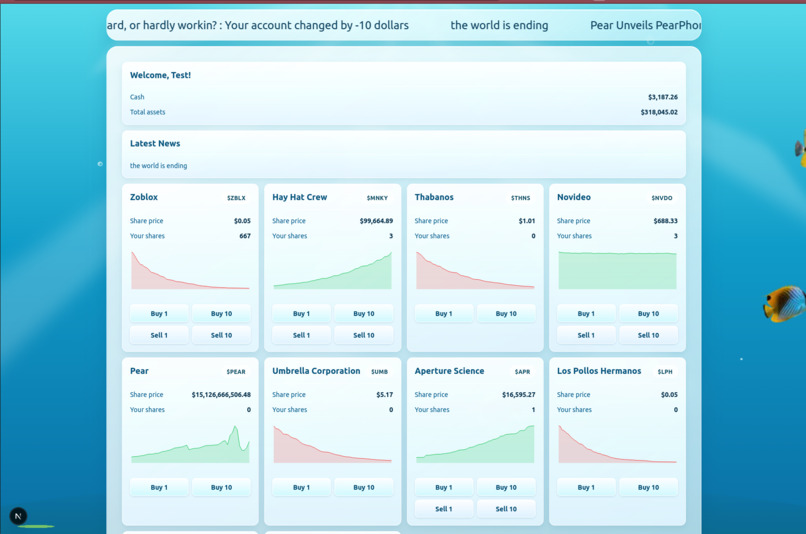This screenshot has height=534, width=806.
Task: Buy 1 share of Aperture Science
Action: pyautogui.click(x=444, y=487)
